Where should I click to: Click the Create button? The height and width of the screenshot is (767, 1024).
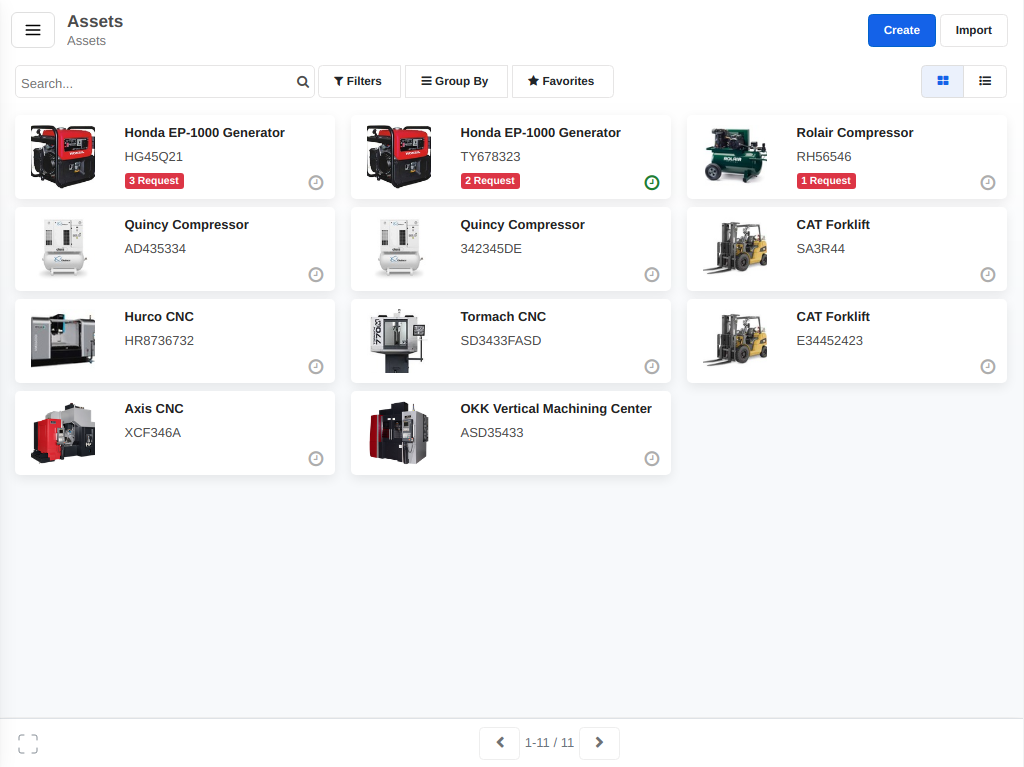tap(901, 30)
